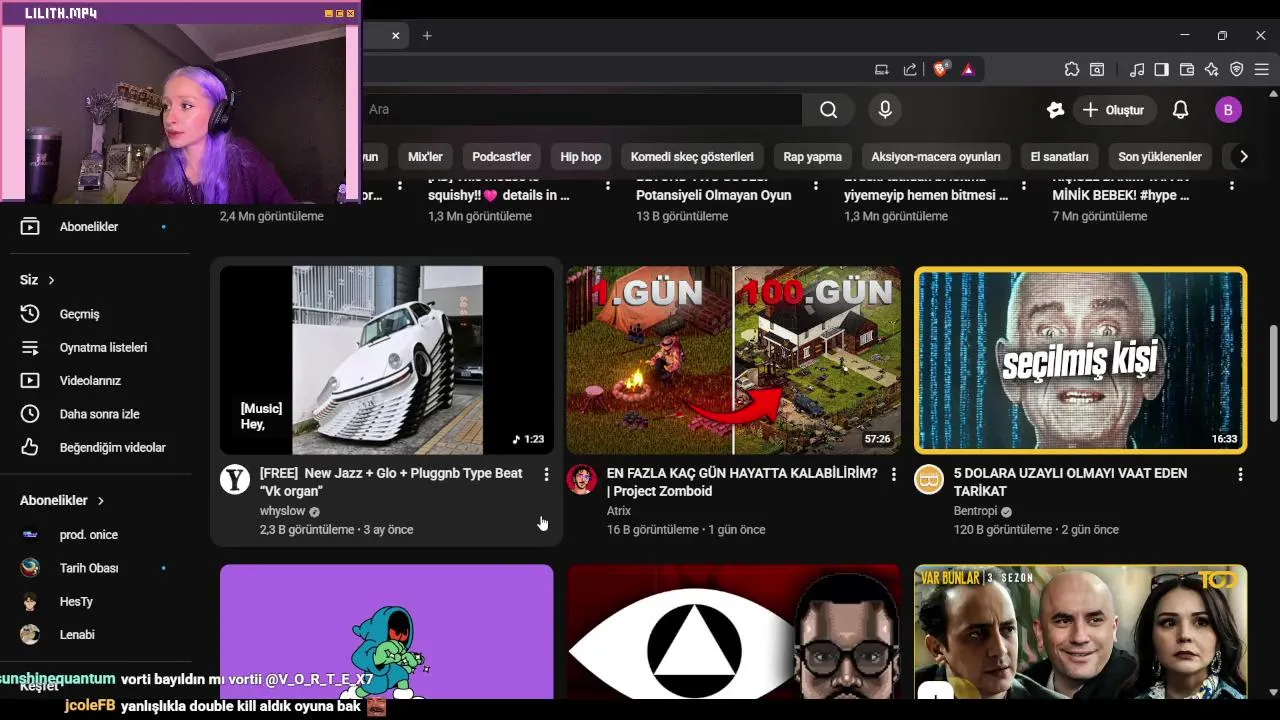The image size is (1280, 720).
Task: Start voice search with microphone icon
Action: click(885, 110)
